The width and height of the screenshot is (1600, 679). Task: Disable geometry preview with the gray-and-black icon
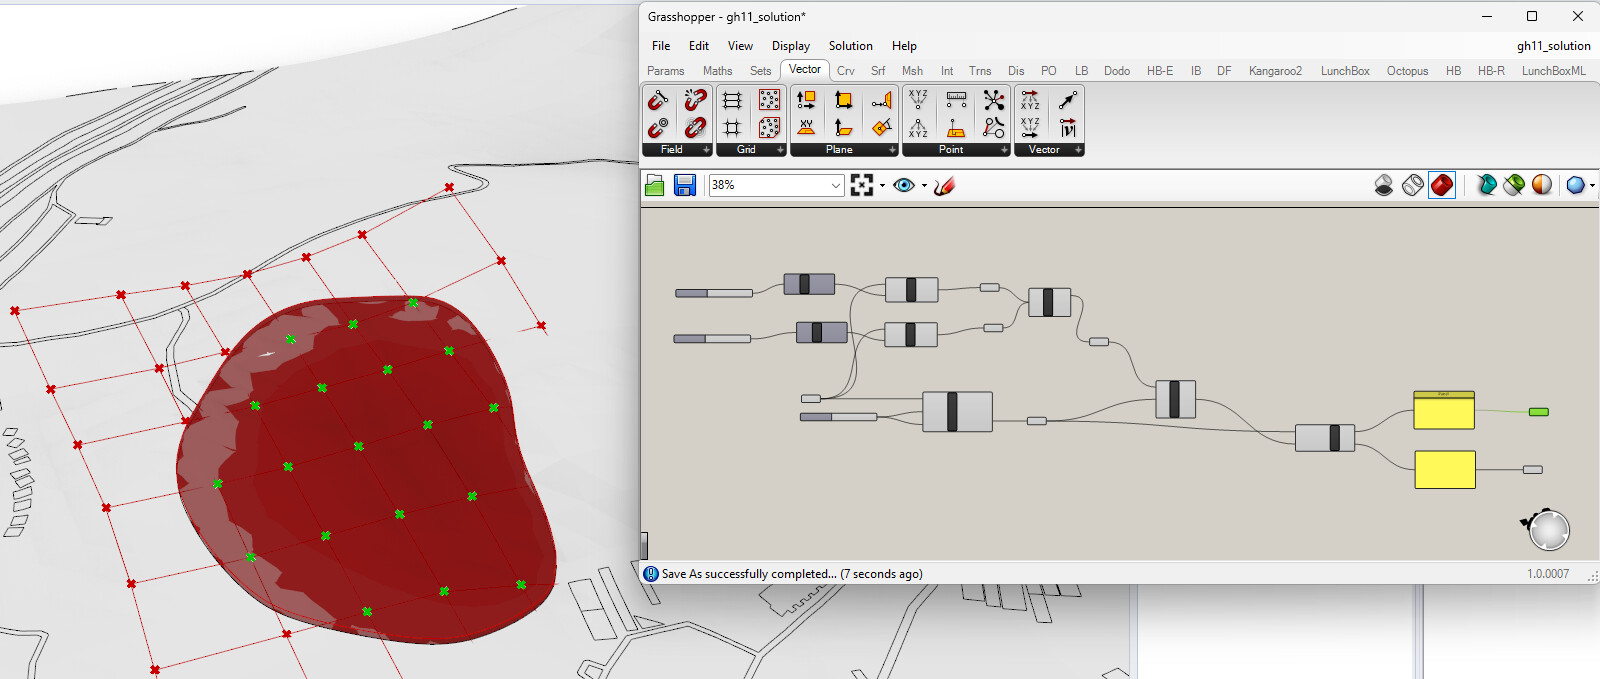point(1384,185)
